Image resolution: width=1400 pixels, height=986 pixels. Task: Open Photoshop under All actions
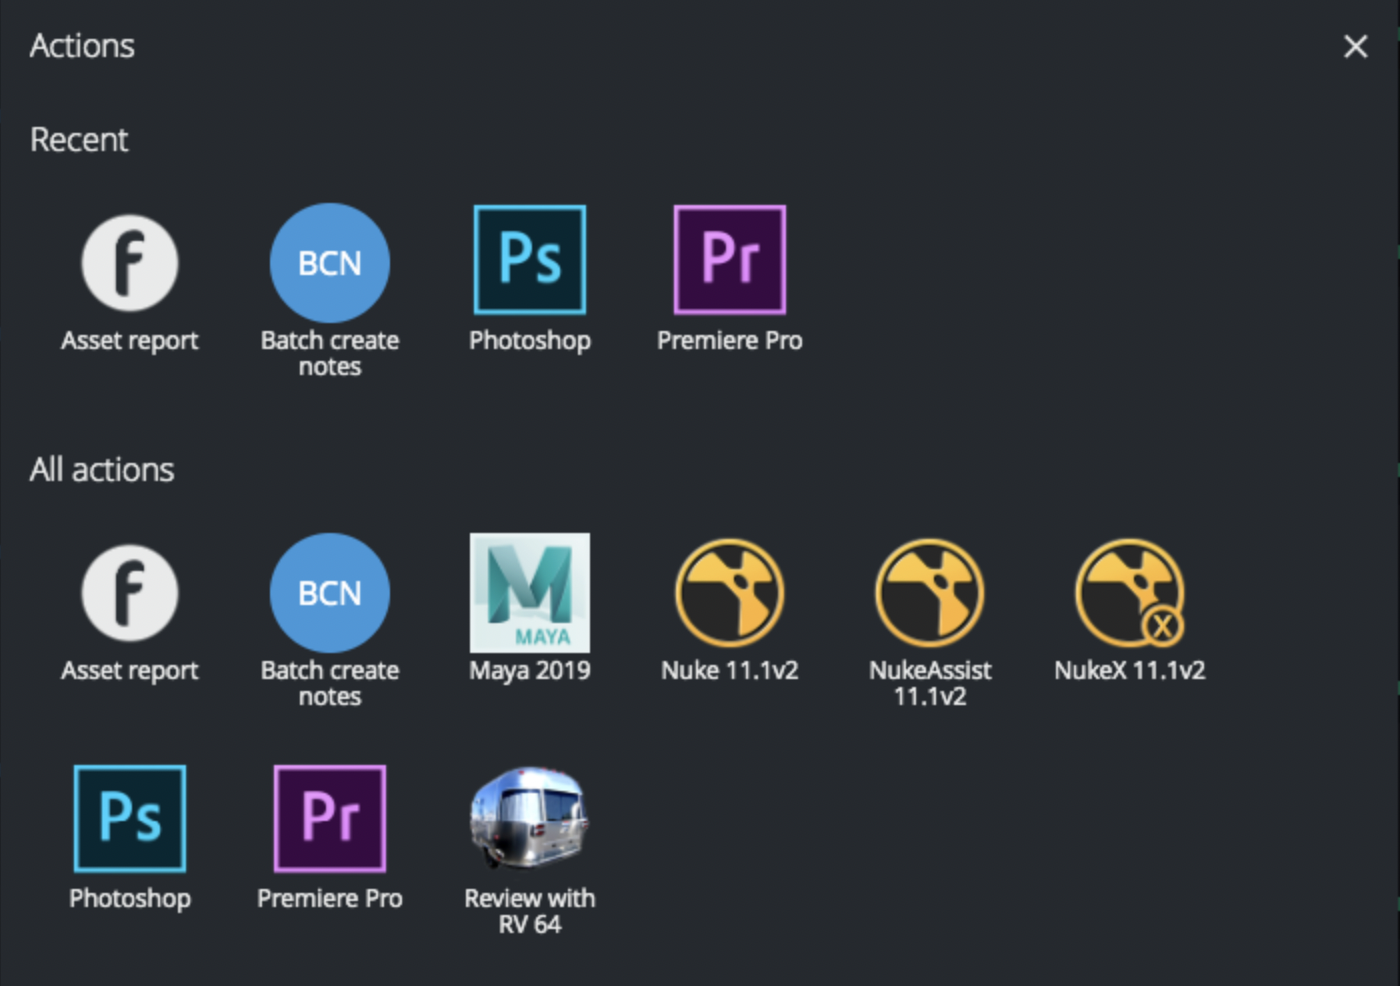[x=129, y=817]
